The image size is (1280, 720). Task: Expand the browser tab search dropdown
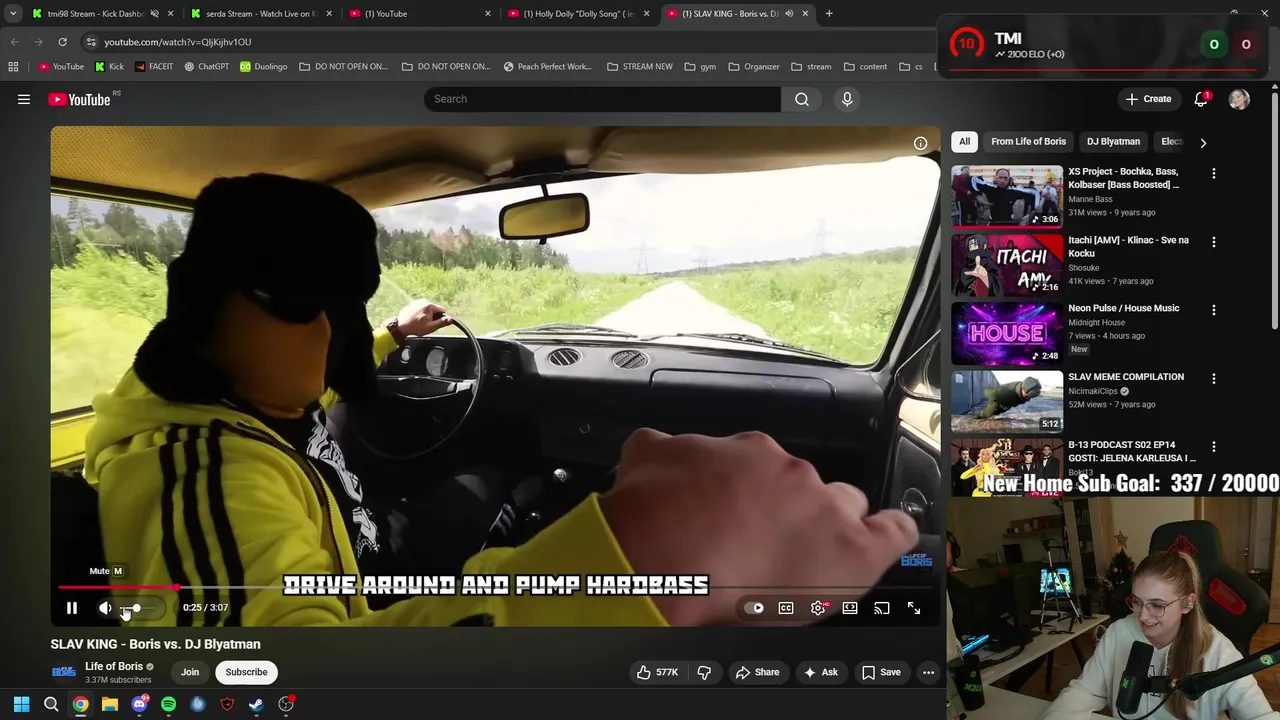tap(12, 14)
